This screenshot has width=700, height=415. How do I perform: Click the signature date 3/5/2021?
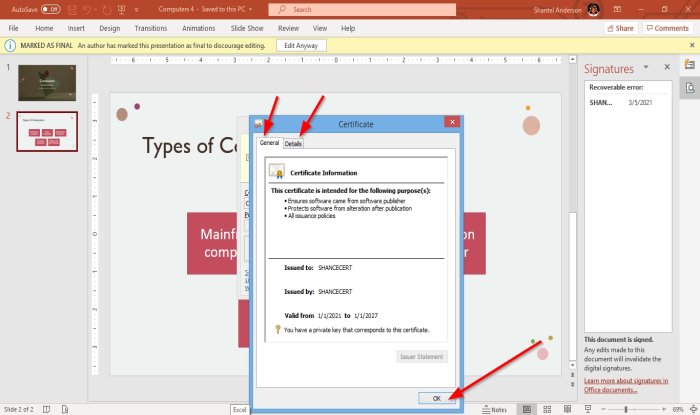[640, 103]
